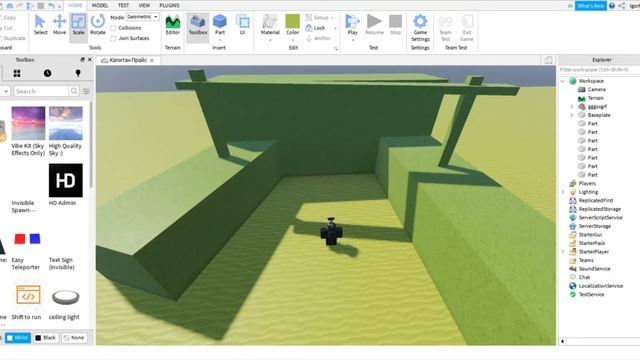Select the ceiling light toolbox item
Viewport: 640px width, 360px height.
point(65,302)
